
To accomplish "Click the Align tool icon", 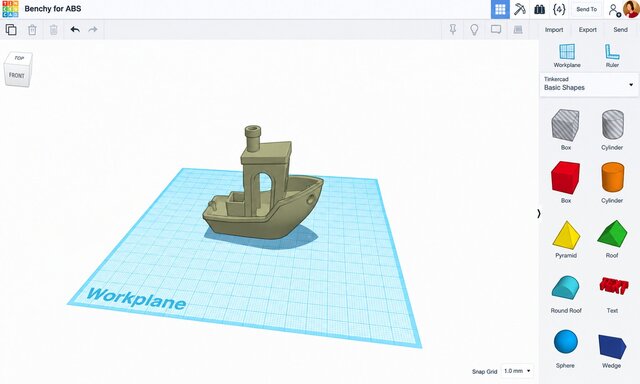I will [x=518, y=29].
